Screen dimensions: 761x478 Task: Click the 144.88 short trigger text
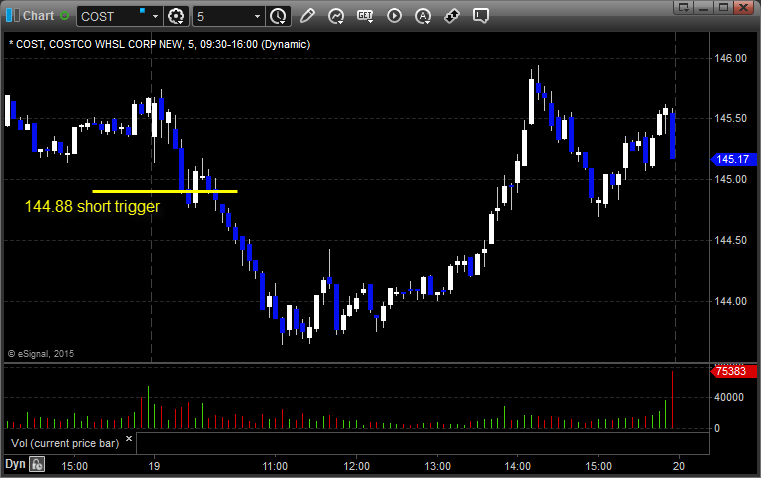92,206
